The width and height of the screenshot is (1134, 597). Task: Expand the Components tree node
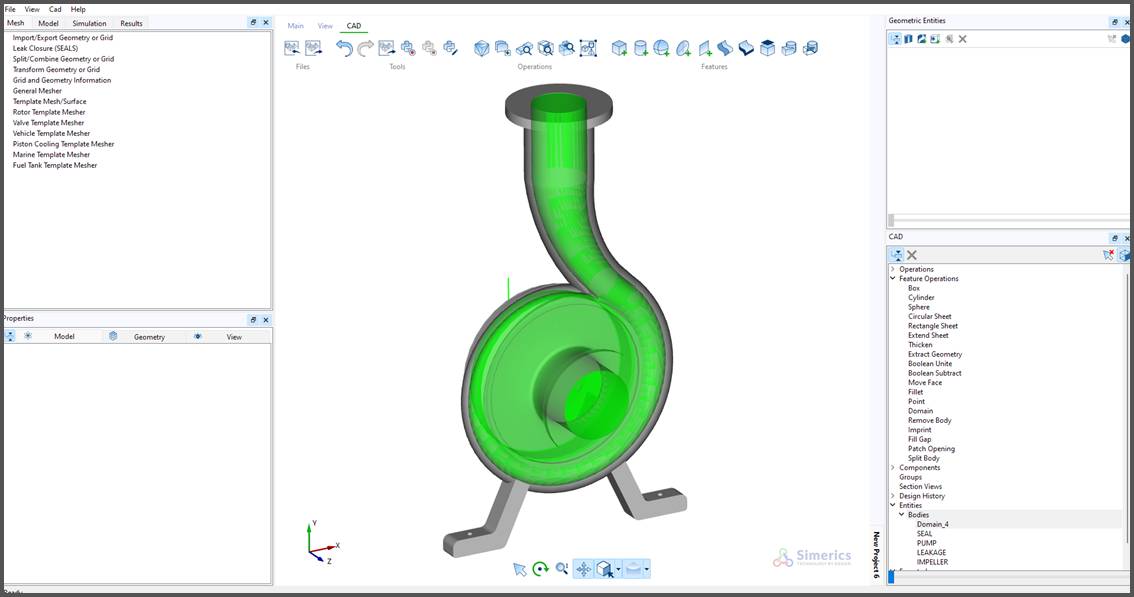(893, 467)
